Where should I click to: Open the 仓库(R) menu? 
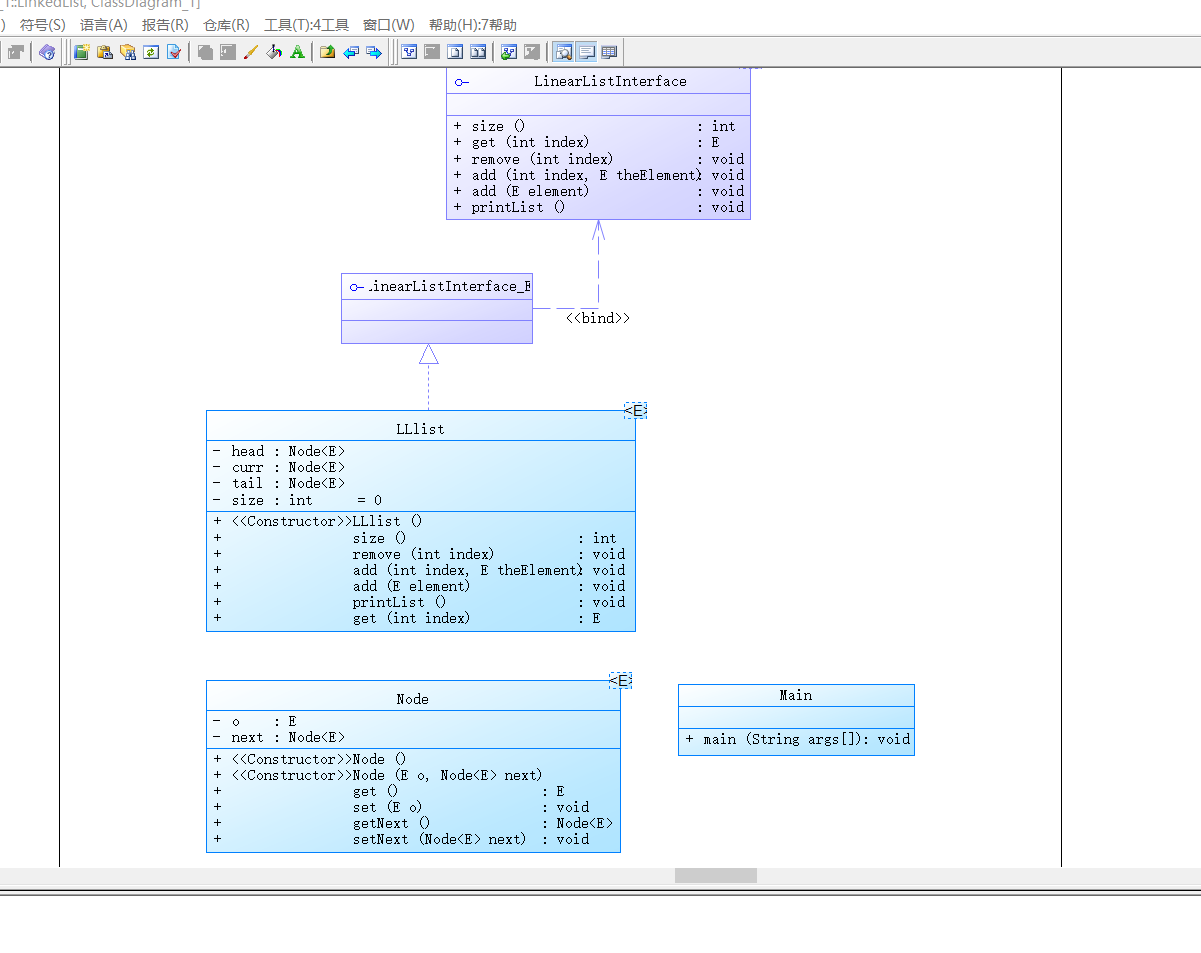(x=226, y=25)
